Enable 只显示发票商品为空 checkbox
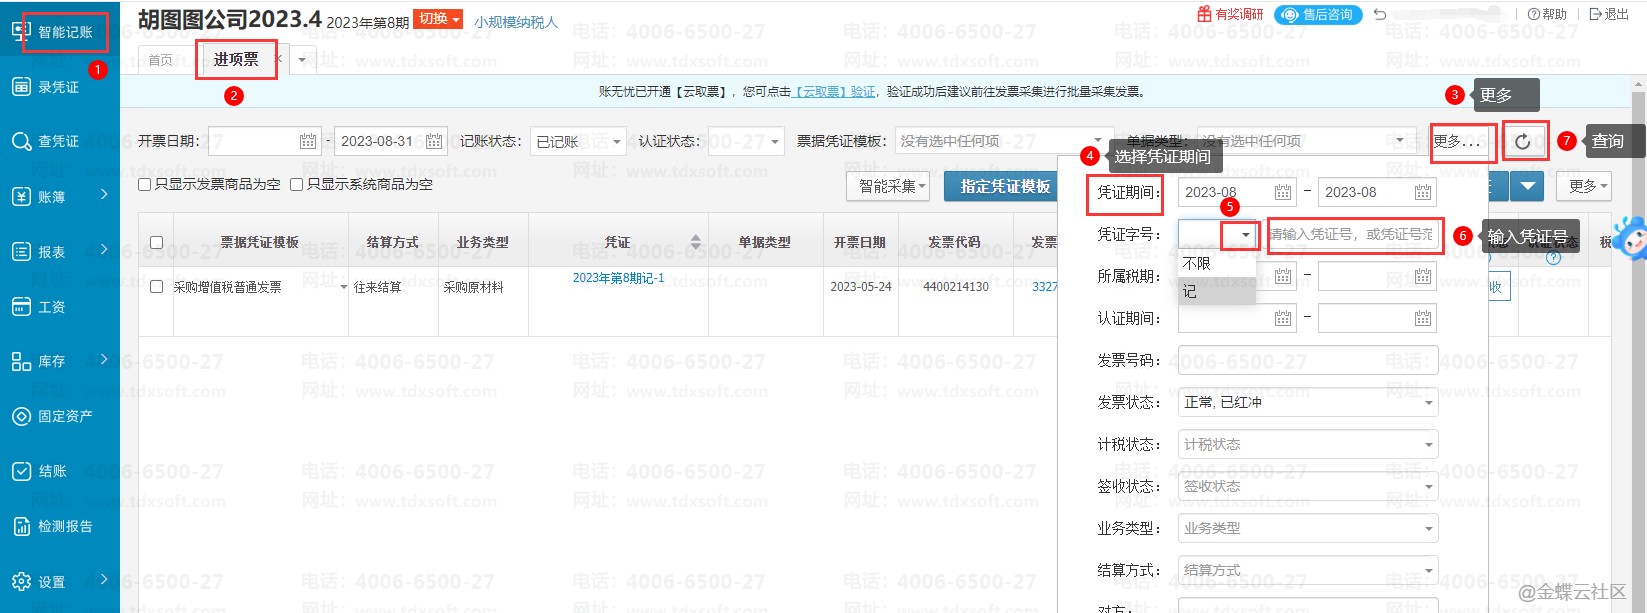1647x613 pixels. [145, 185]
